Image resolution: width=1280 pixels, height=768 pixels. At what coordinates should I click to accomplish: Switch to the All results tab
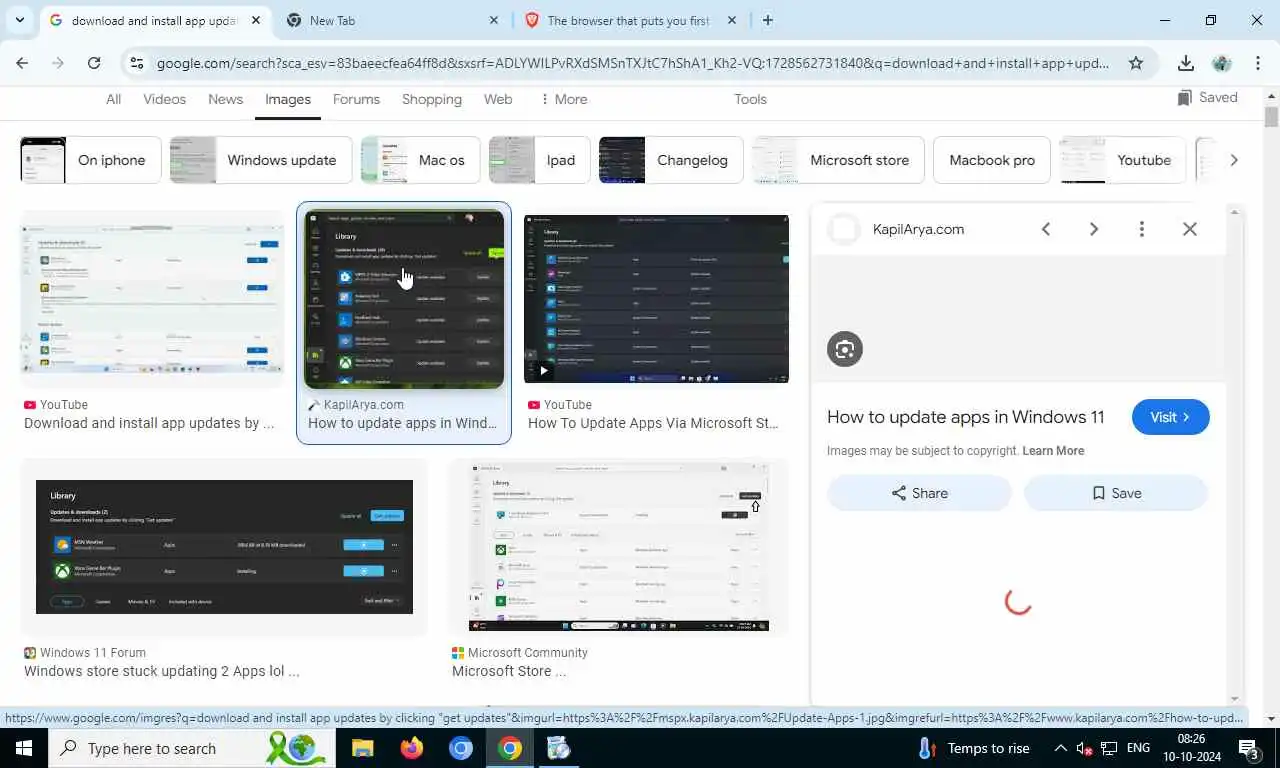pos(113,99)
